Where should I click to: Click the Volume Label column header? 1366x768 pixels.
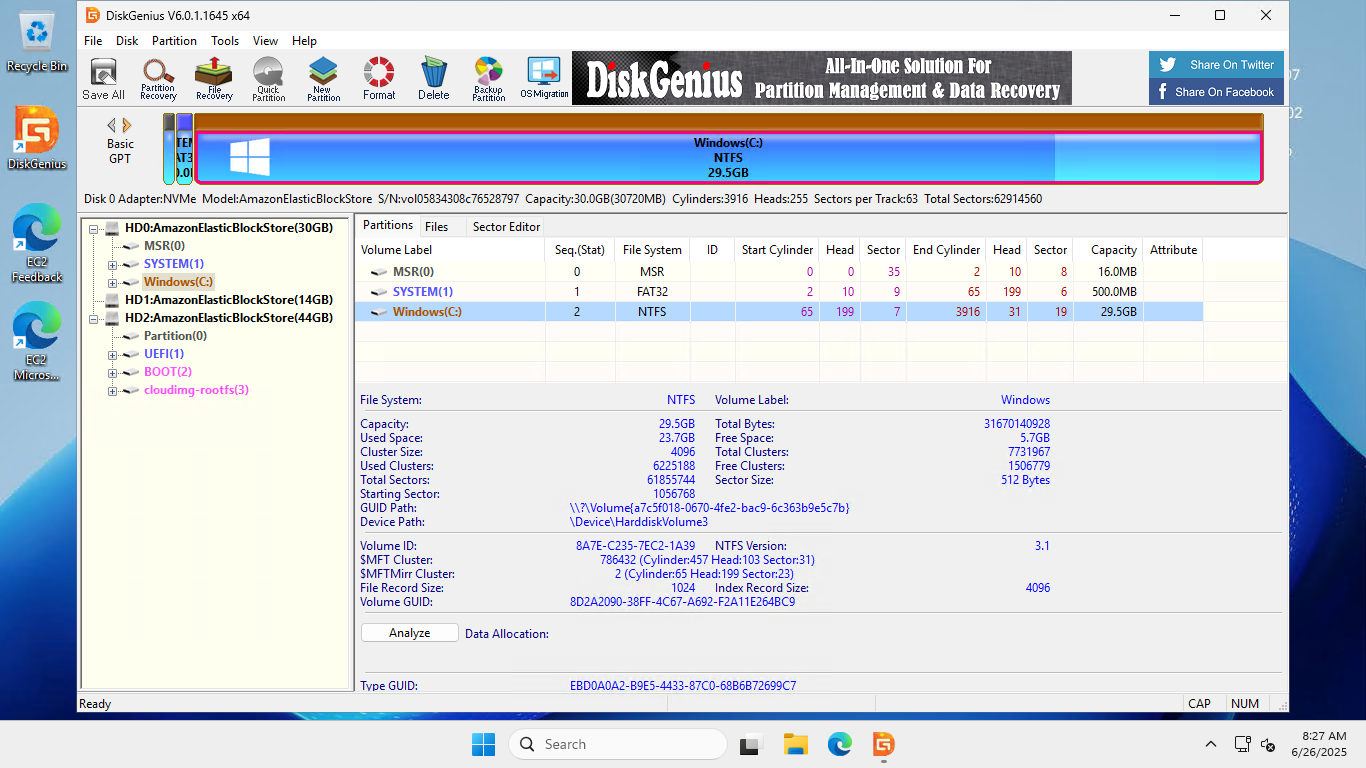click(450, 250)
